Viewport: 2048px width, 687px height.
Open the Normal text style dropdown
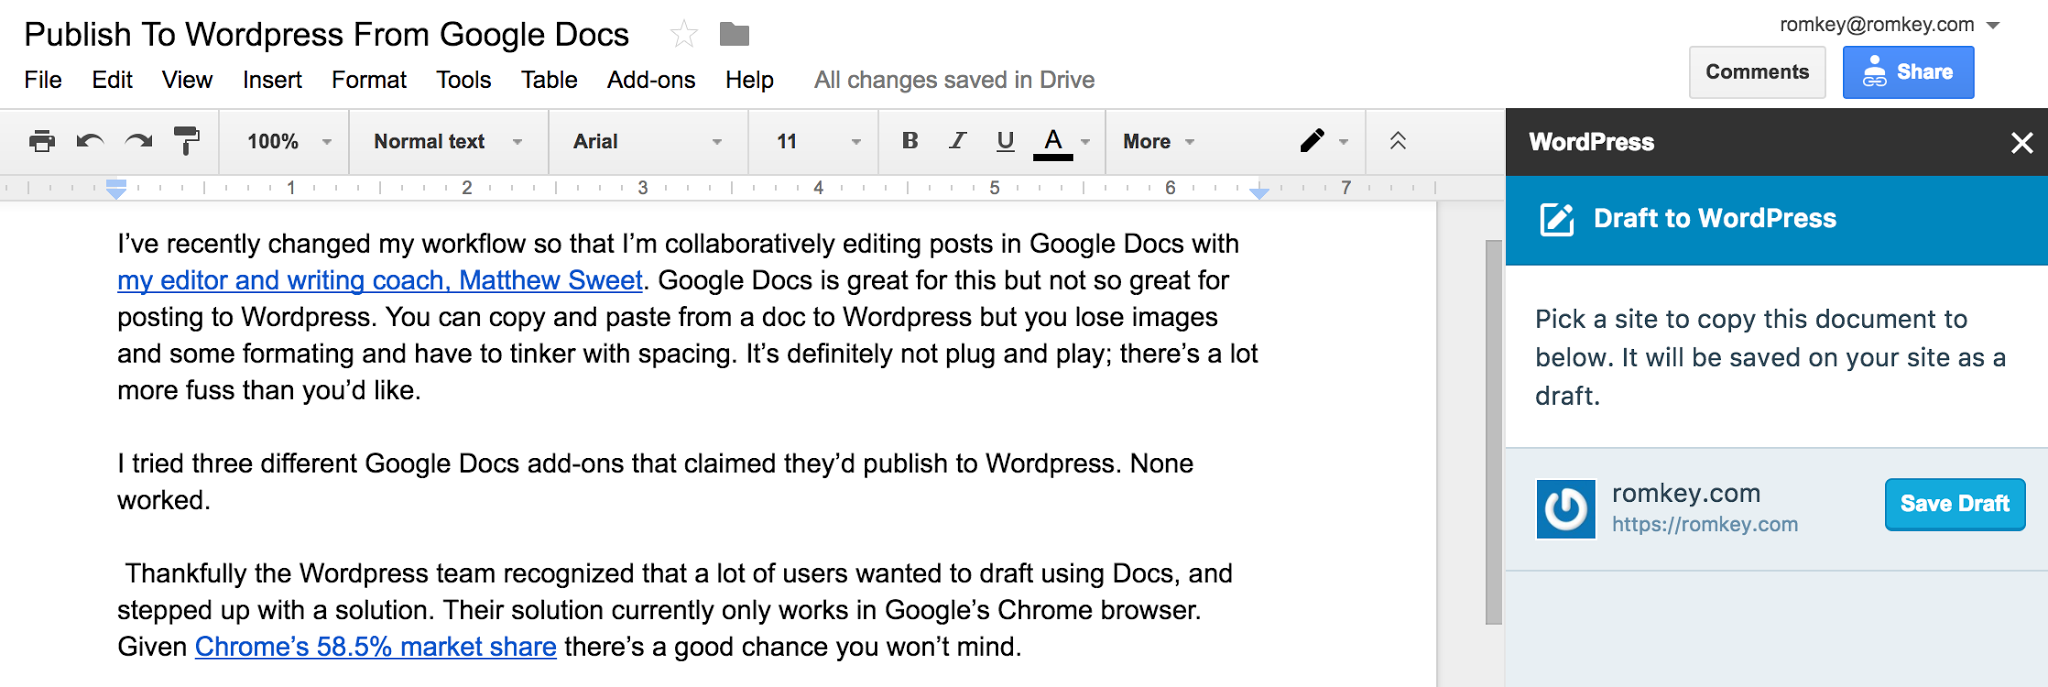(x=448, y=141)
